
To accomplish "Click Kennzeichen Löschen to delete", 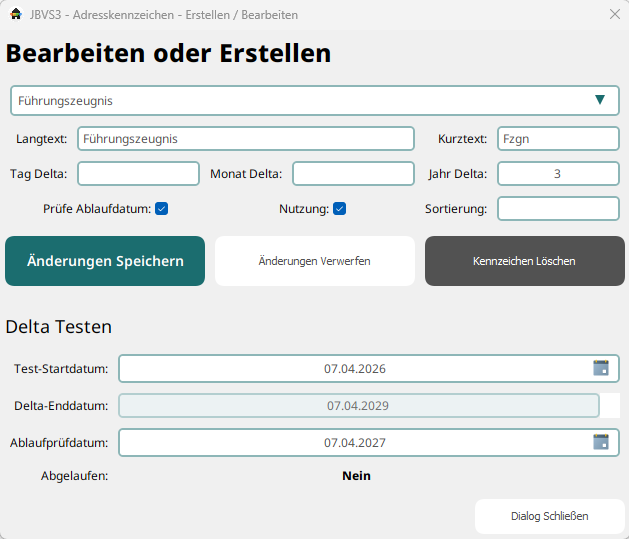I will pyautogui.click(x=524, y=261).
